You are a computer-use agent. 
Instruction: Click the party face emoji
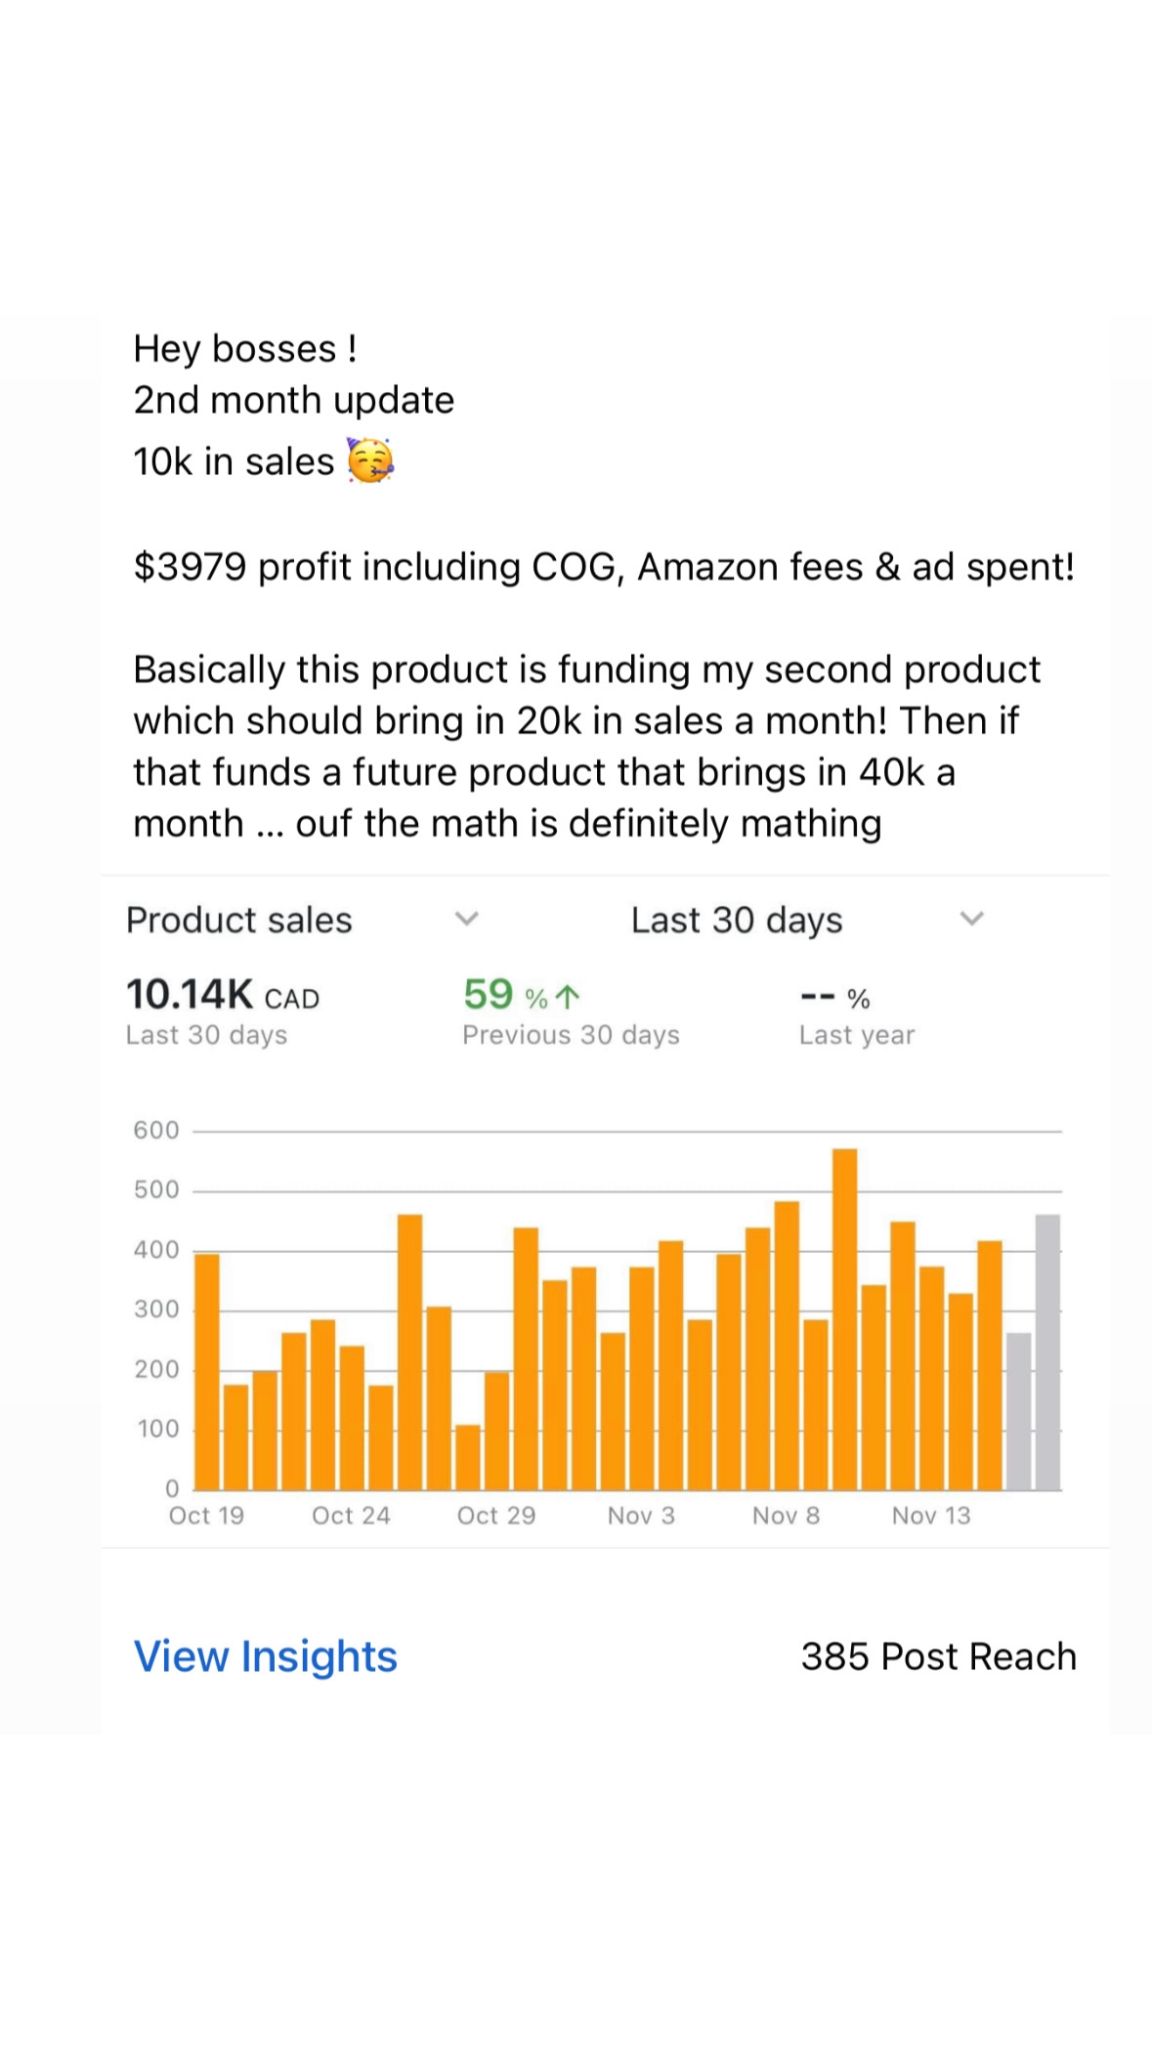coord(370,461)
